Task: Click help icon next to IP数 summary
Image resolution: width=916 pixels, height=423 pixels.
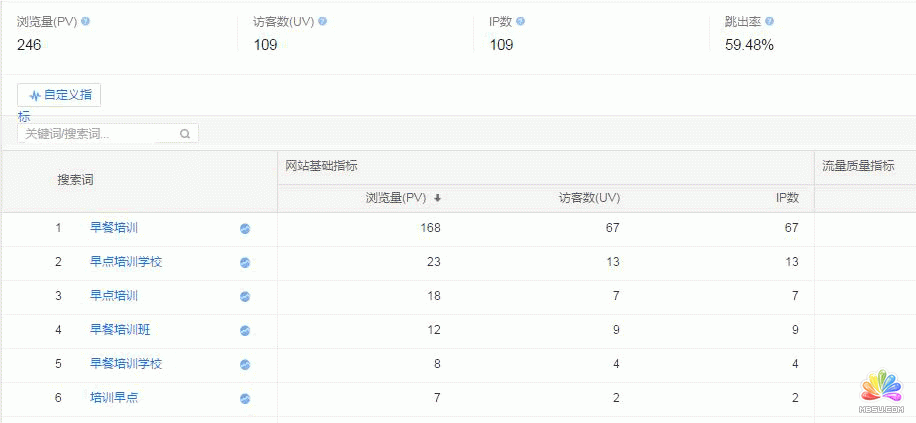Action: pos(521,21)
